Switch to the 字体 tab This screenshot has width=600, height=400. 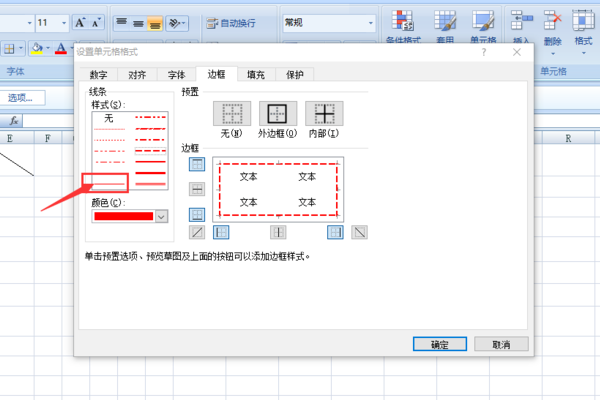tap(177, 74)
